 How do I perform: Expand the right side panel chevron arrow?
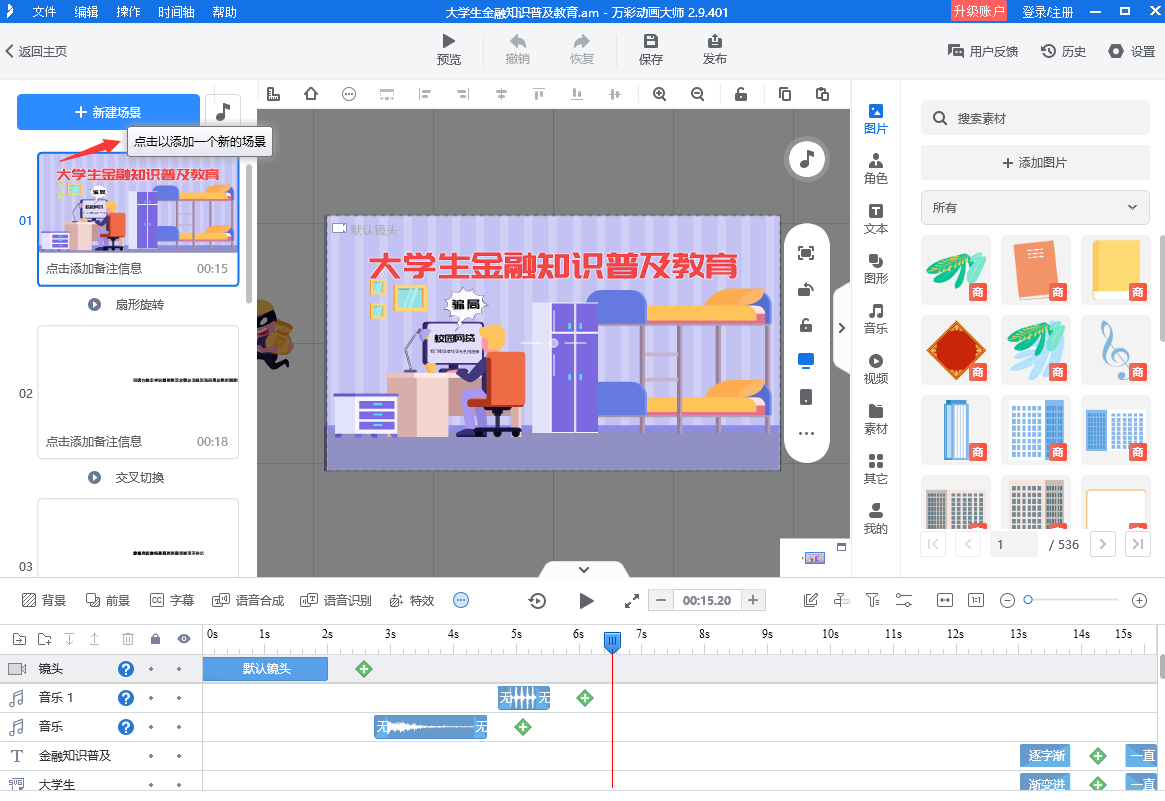(843, 327)
